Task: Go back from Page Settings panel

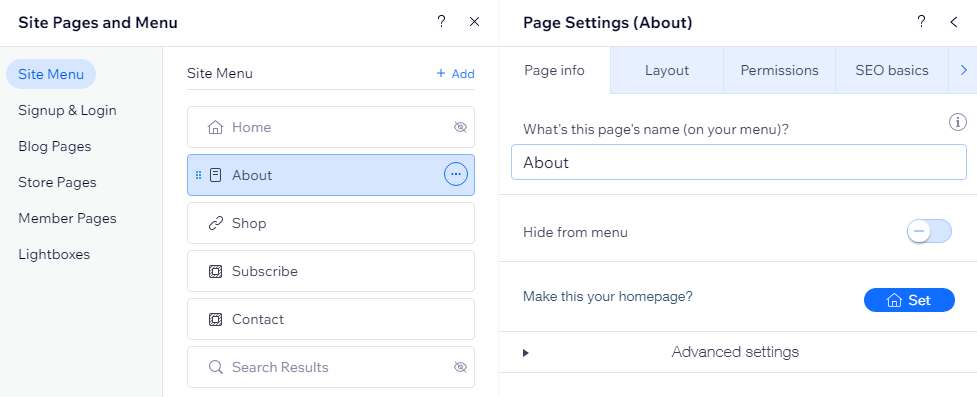Action: pos(953,22)
